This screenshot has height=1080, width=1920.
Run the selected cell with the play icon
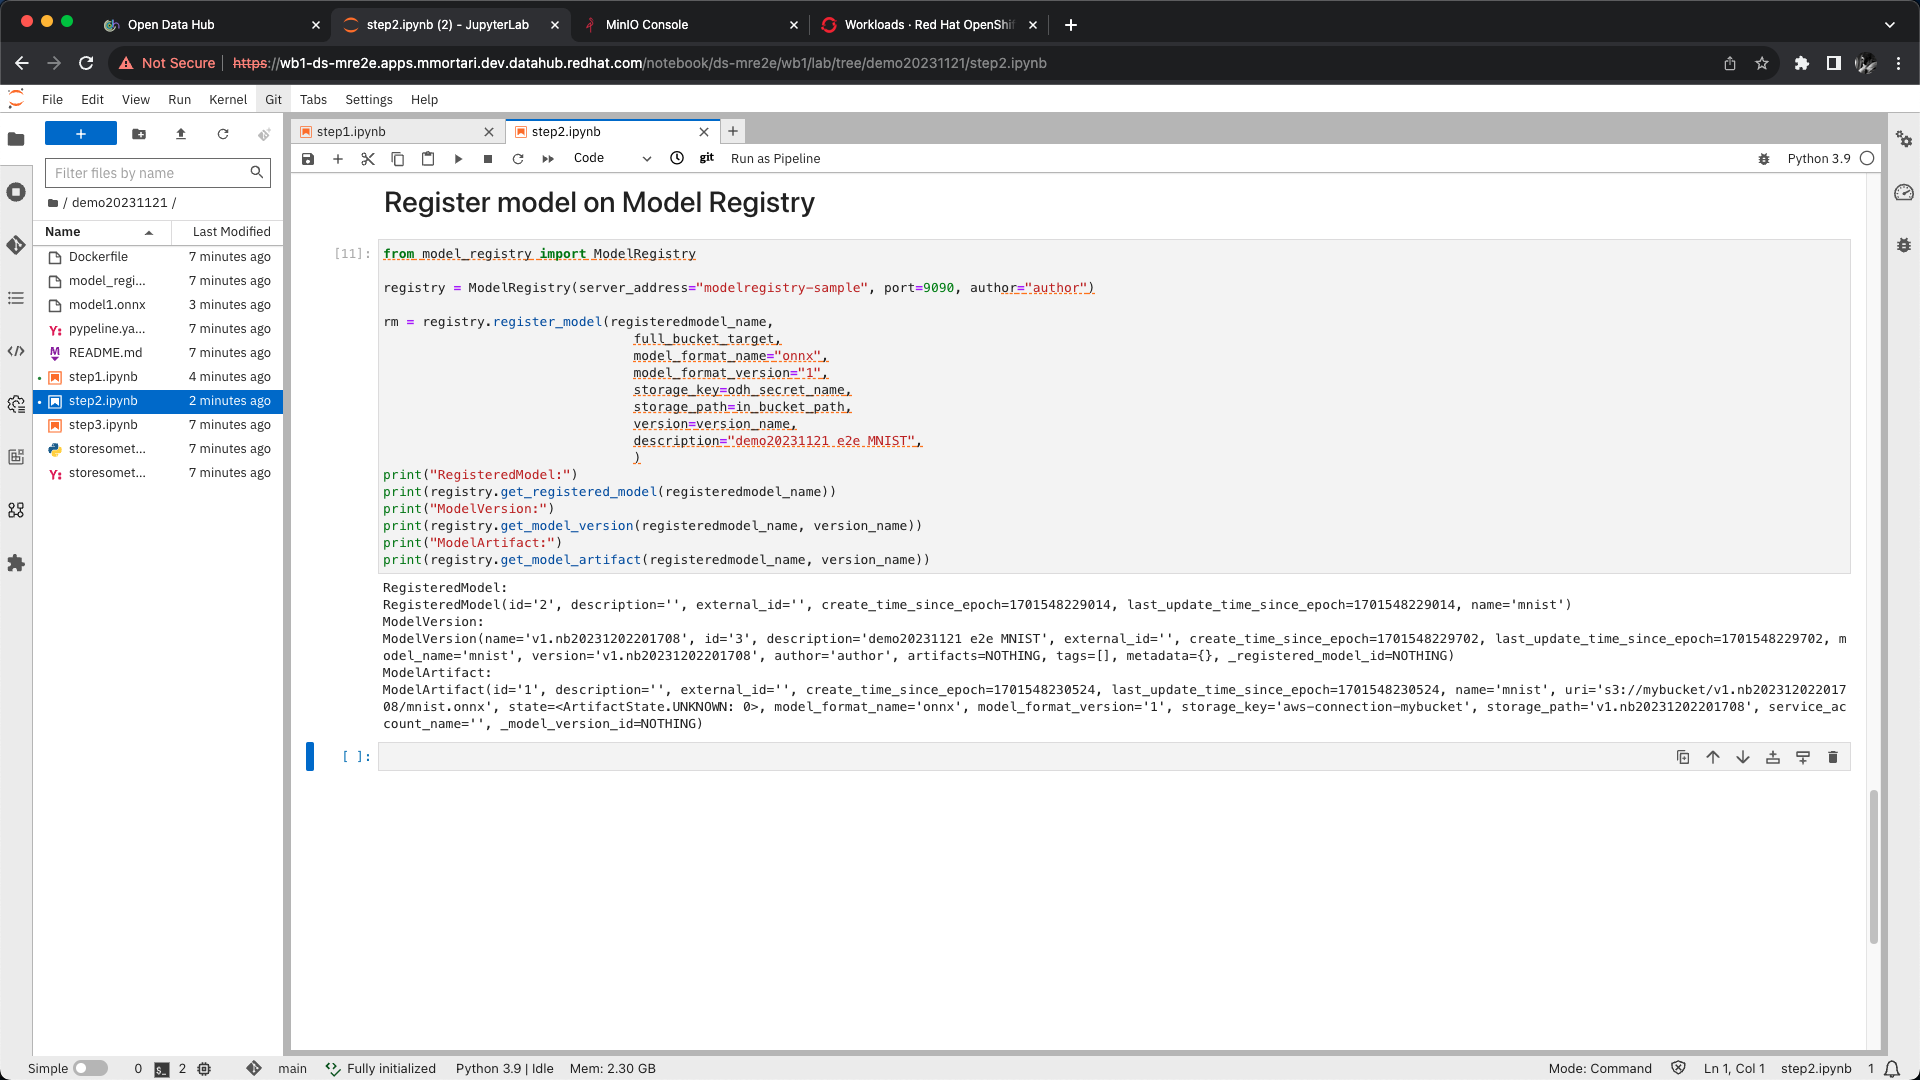point(458,159)
